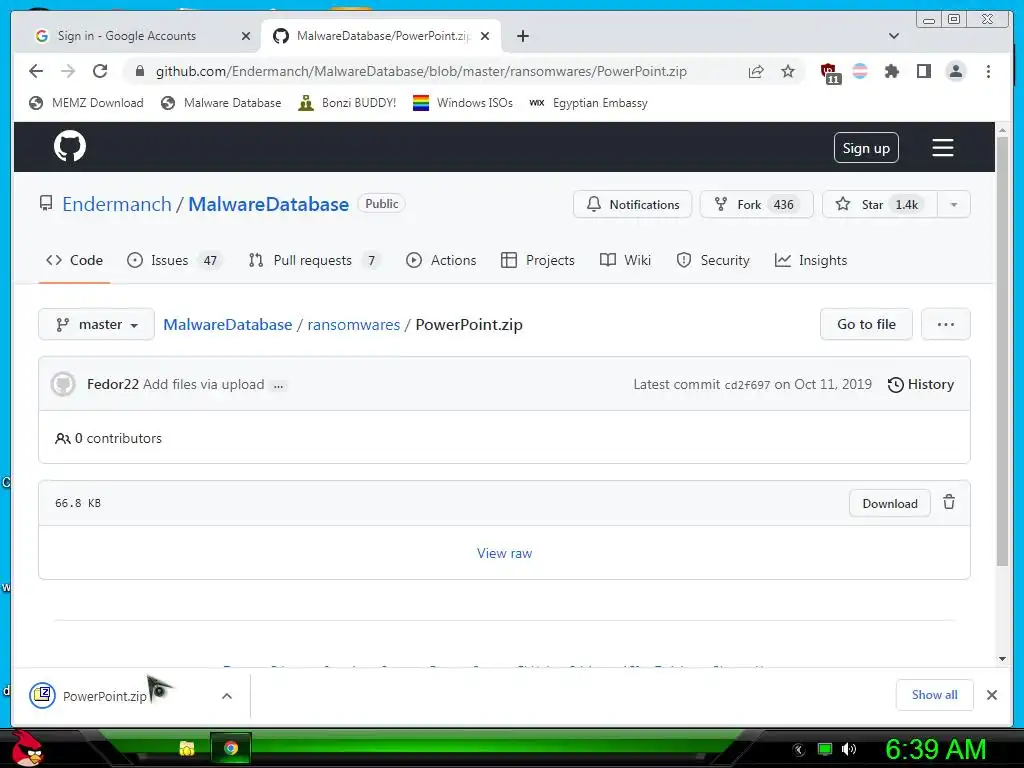Click the GitHub octocat logo

[70, 146]
